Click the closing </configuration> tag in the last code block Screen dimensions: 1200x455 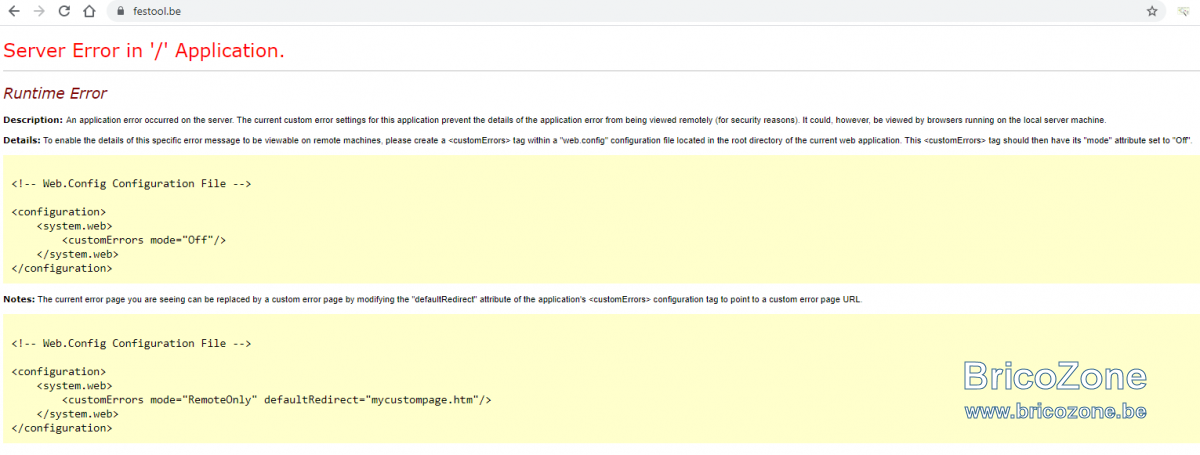(62, 427)
